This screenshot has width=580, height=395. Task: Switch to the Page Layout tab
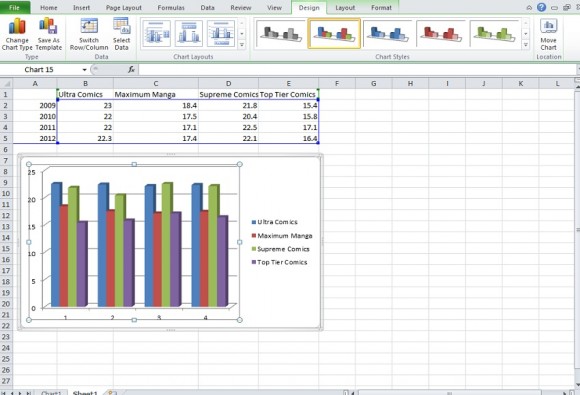click(124, 7)
